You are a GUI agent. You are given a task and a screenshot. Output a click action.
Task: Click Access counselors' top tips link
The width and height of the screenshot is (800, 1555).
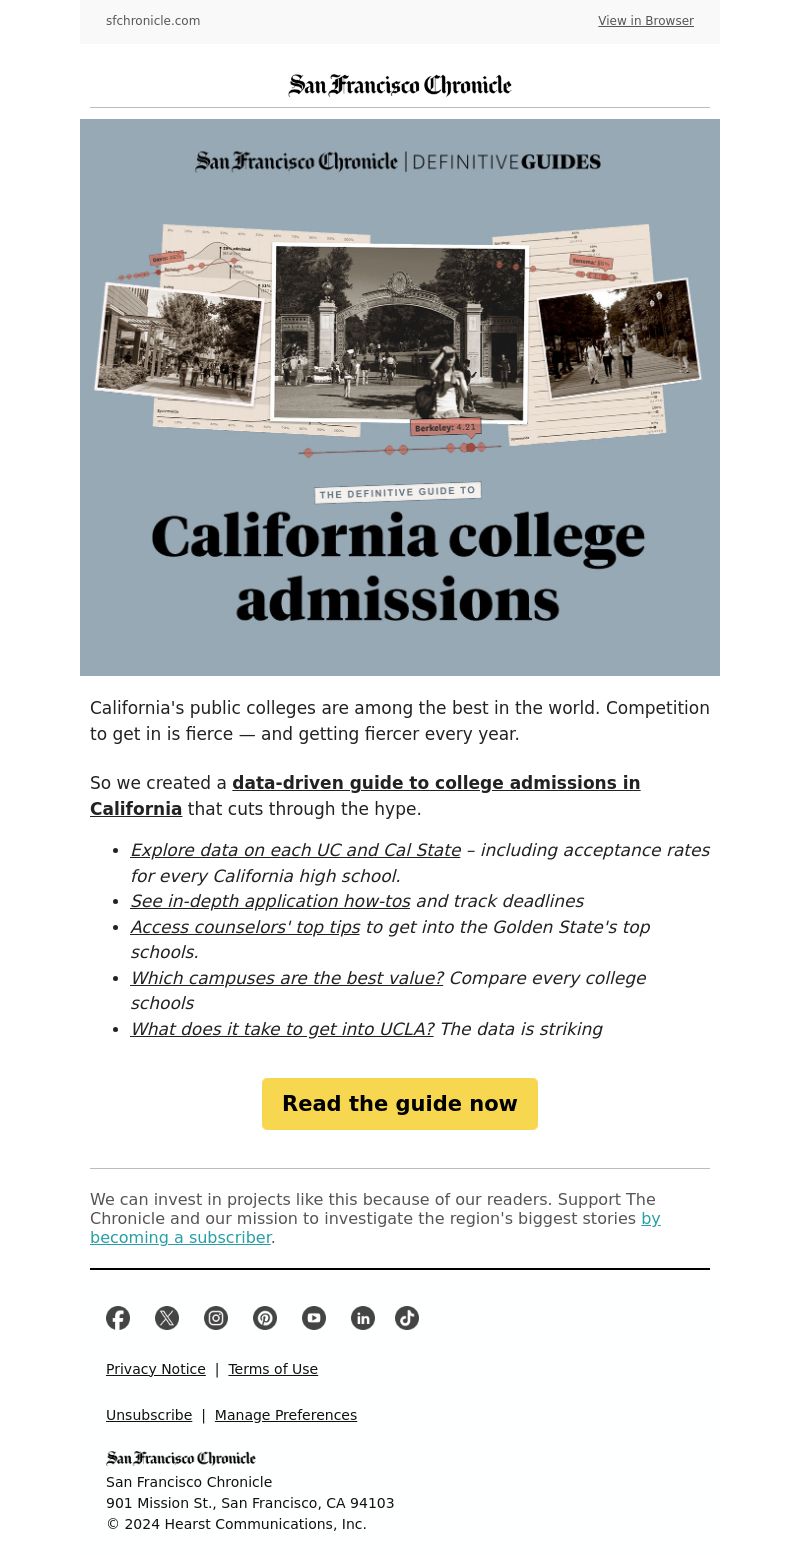(x=245, y=927)
